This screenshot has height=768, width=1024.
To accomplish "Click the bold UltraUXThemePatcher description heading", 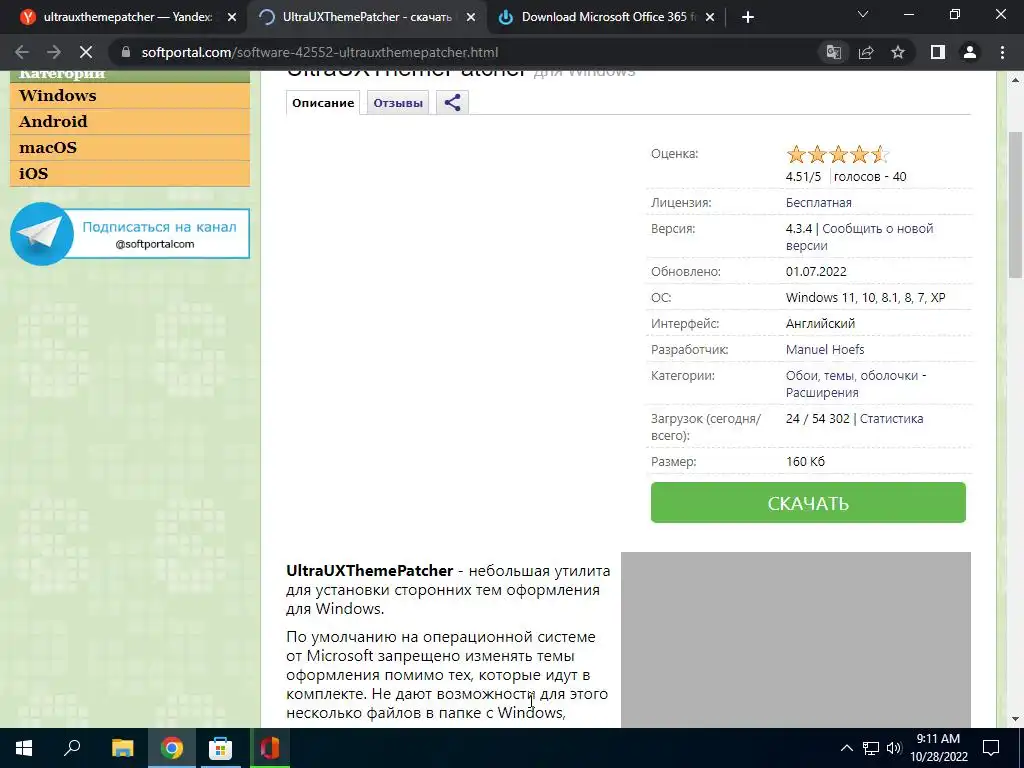I will point(370,570).
